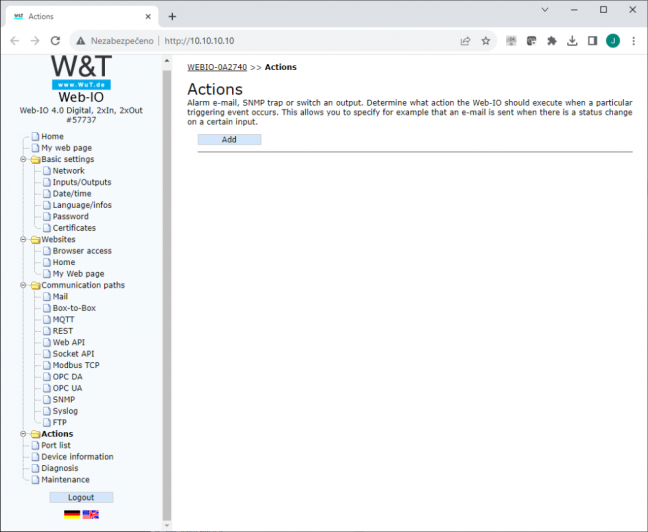Open the profile avatar J
This screenshot has width=648, height=532.
click(x=613, y=41)
